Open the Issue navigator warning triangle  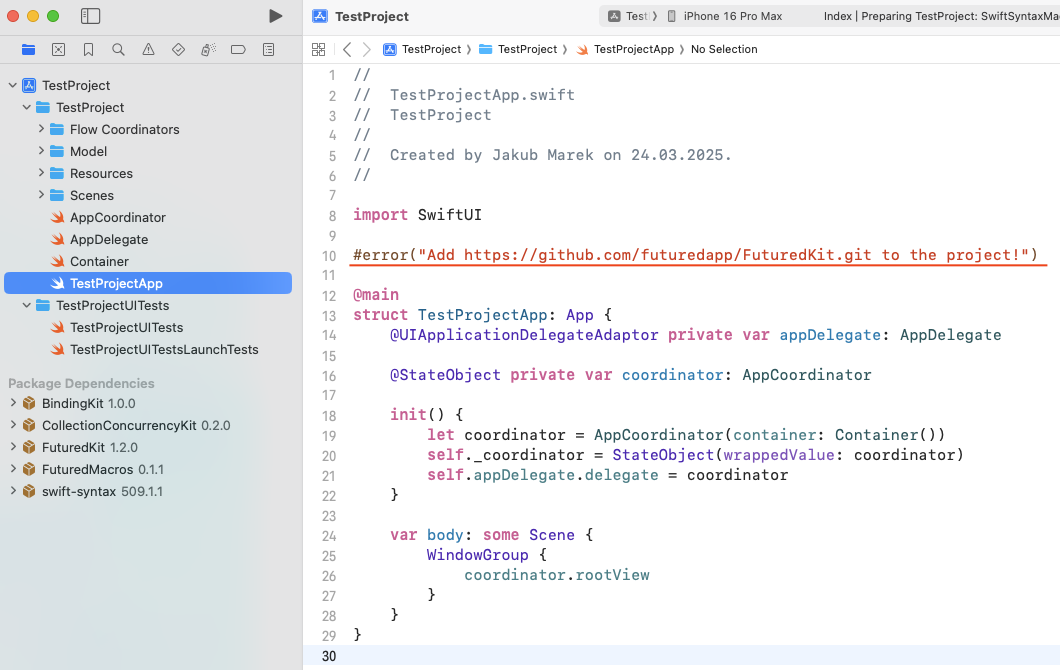tap(148, 49)
